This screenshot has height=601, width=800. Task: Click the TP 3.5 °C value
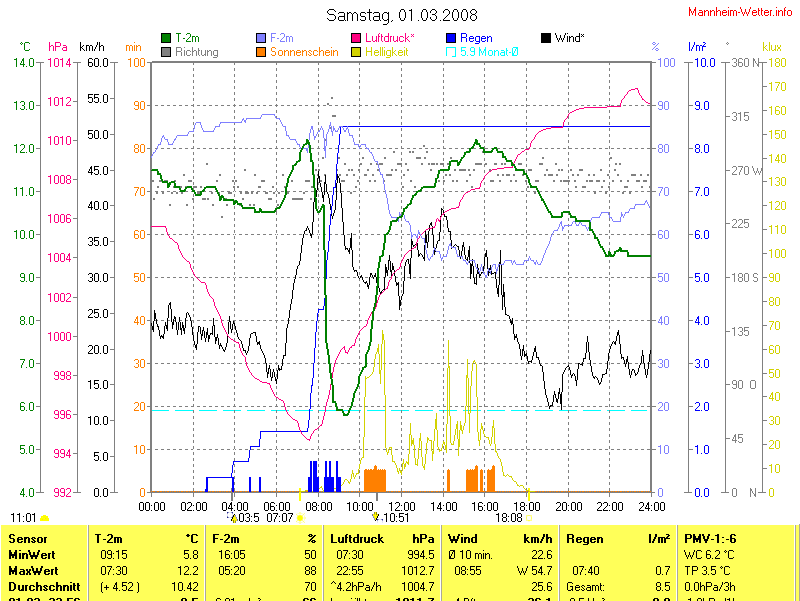point(707,570)
